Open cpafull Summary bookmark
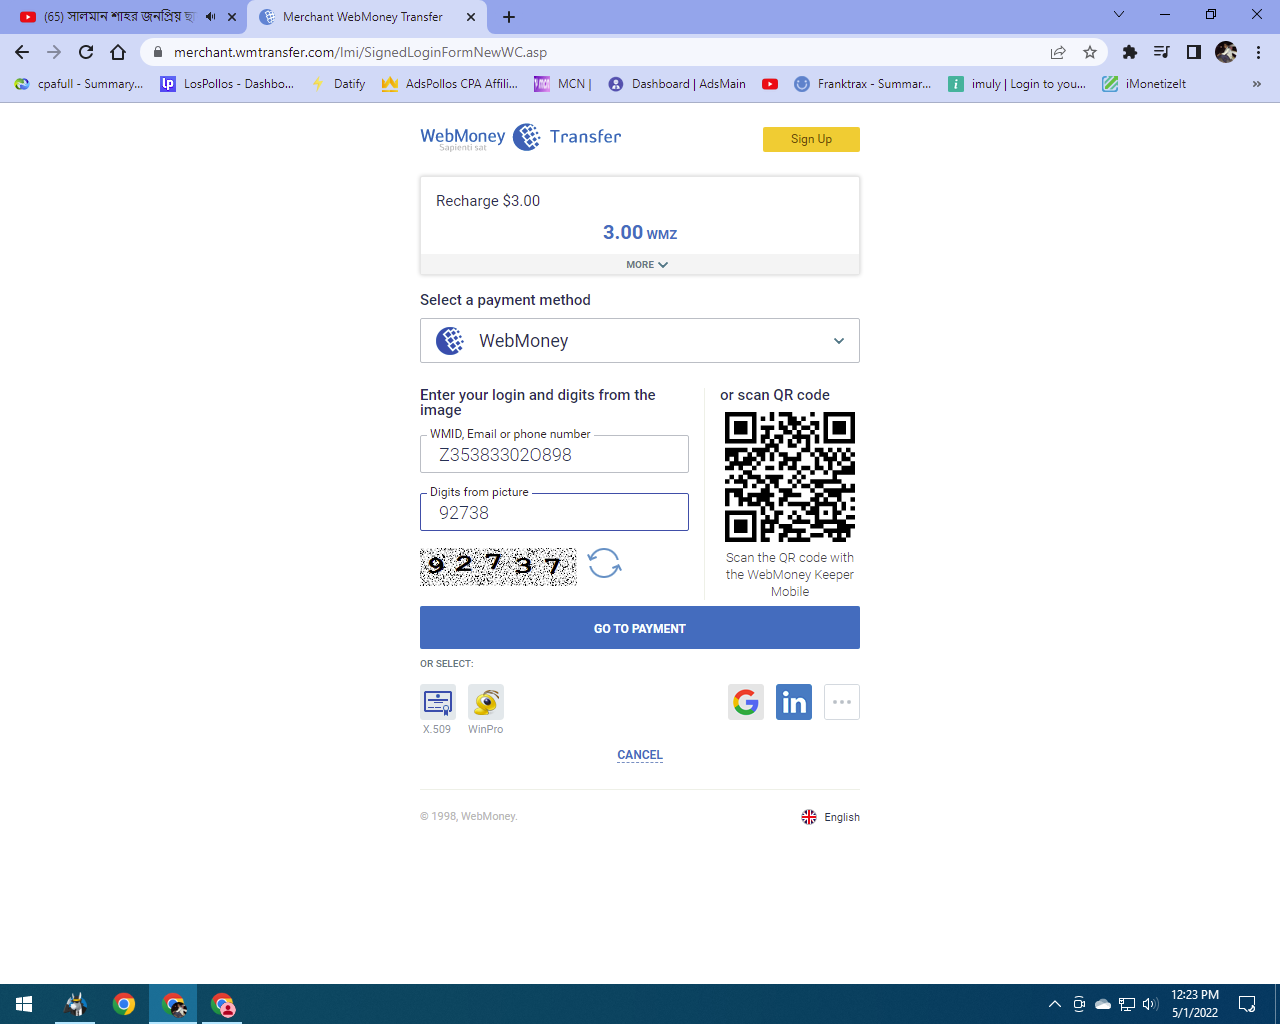The width and height of the screenshot is (1280, 1024). point(80,84)
